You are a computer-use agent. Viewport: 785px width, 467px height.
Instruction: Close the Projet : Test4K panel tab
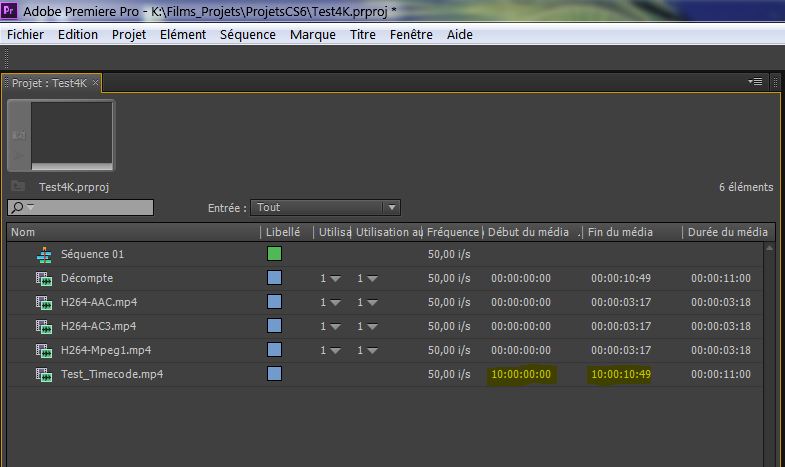coord(95,83)
